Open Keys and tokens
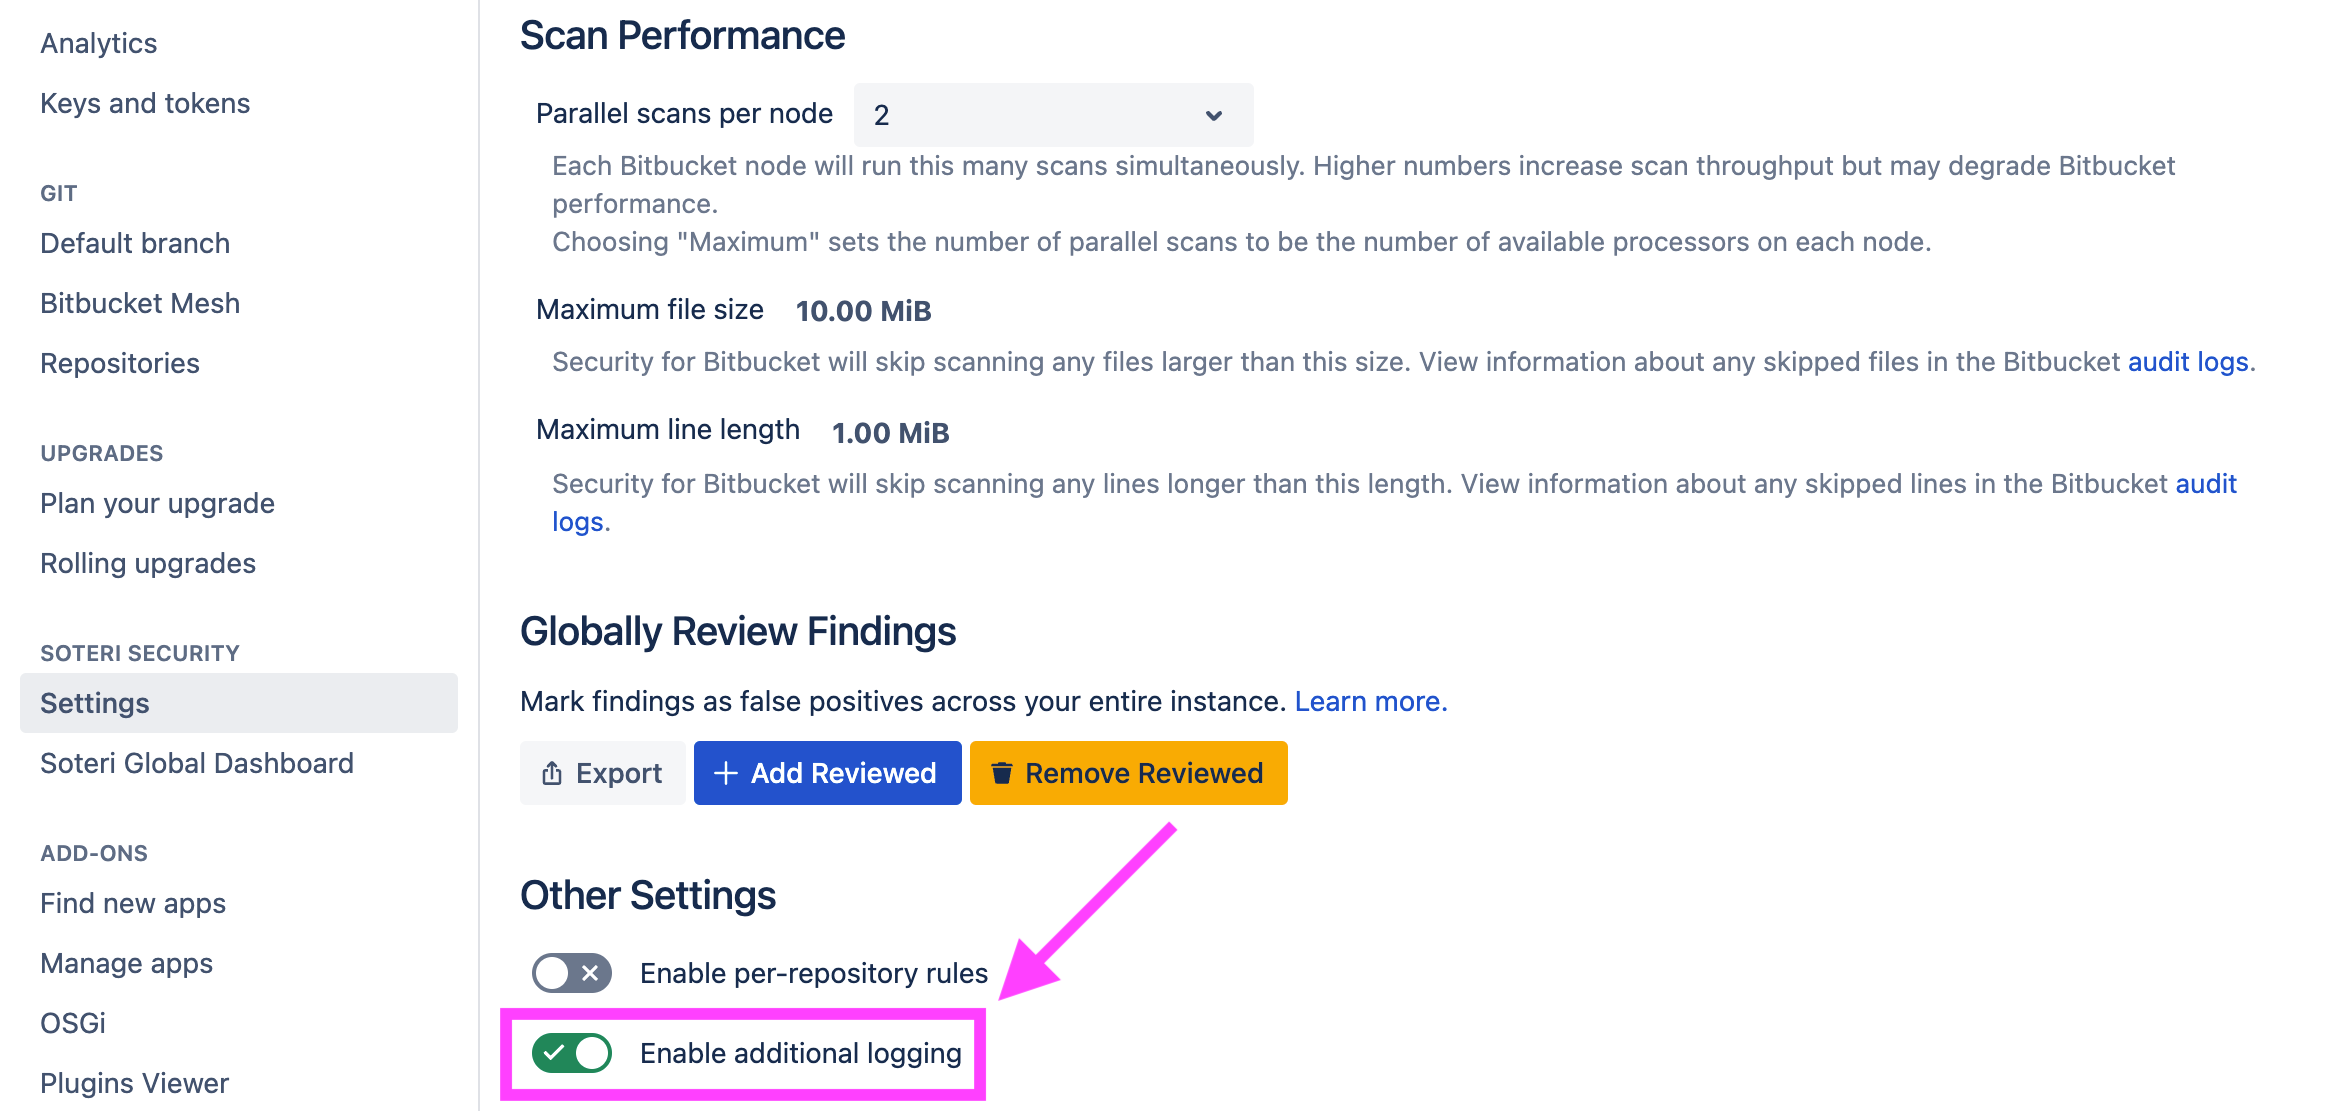The height and width of the screenshot is (1111, 2330). click(x=145, y=102)
